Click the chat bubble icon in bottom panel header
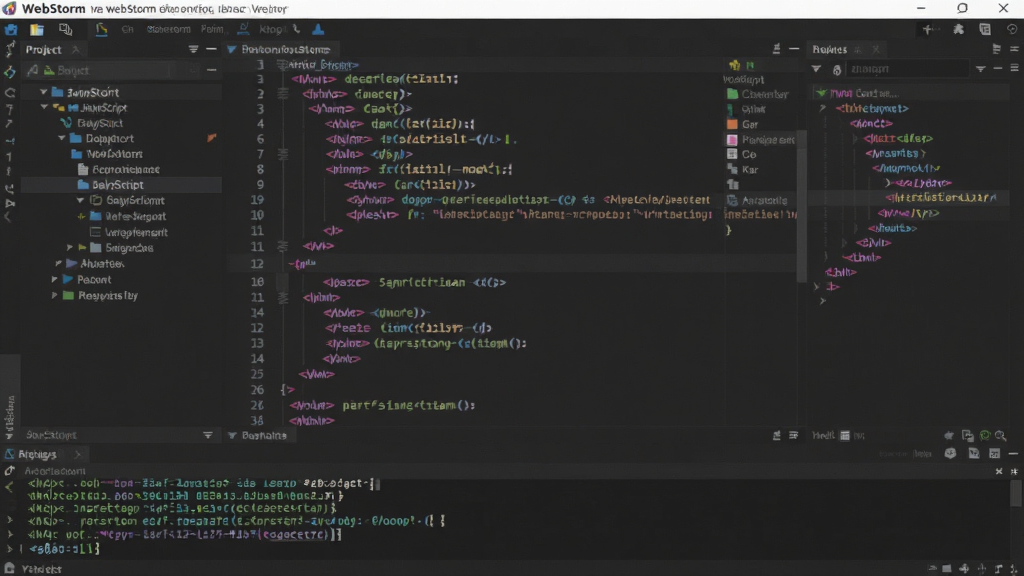The width and height of the screenshot is (1024, 576). coord(950,454)
